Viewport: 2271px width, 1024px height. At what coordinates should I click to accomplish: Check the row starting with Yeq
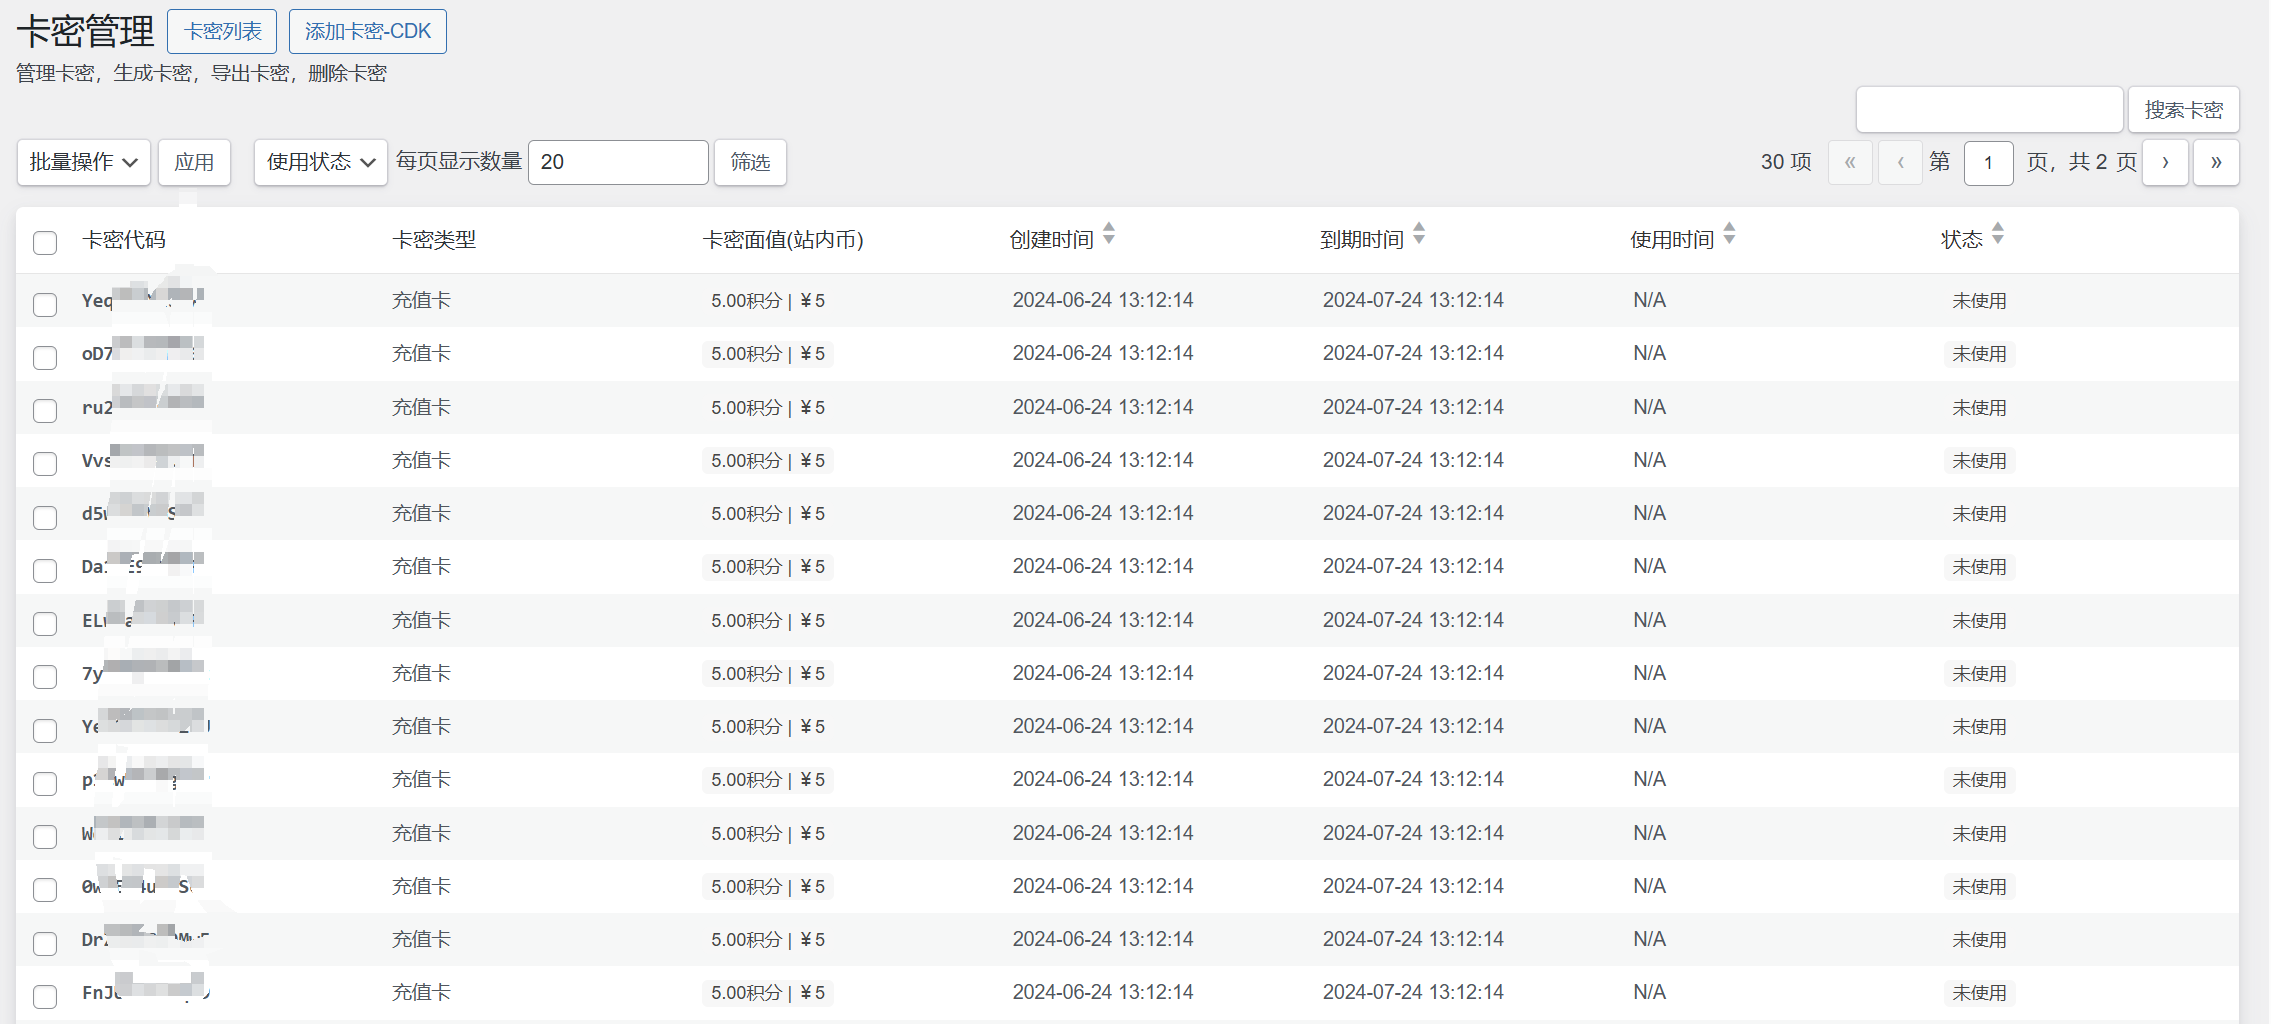[x=45, y=304]
